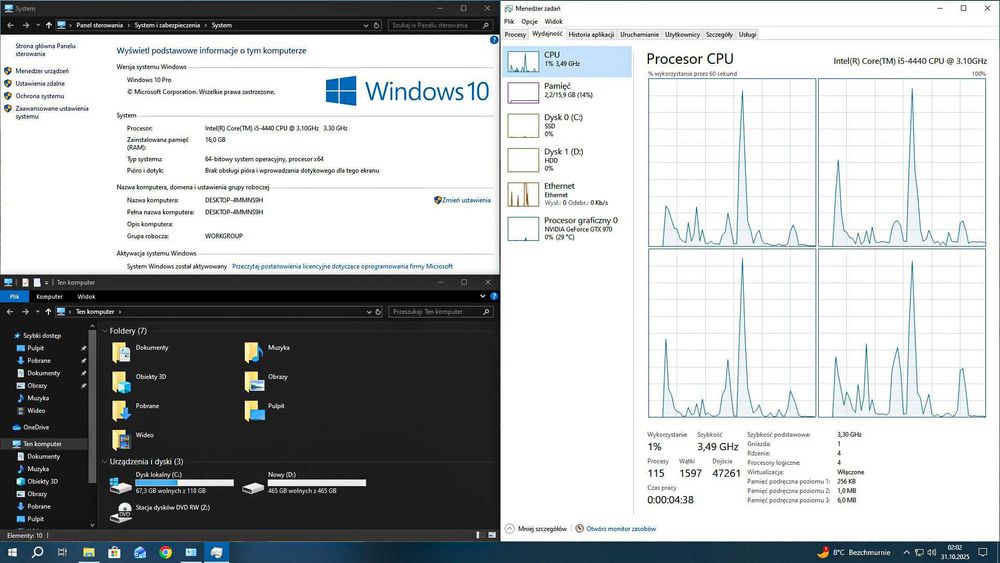Image resolution: width=1000 pixels, height=563 pixels.
Task: Select Ethernet in the performance sidebar
Action: point(566,194)
